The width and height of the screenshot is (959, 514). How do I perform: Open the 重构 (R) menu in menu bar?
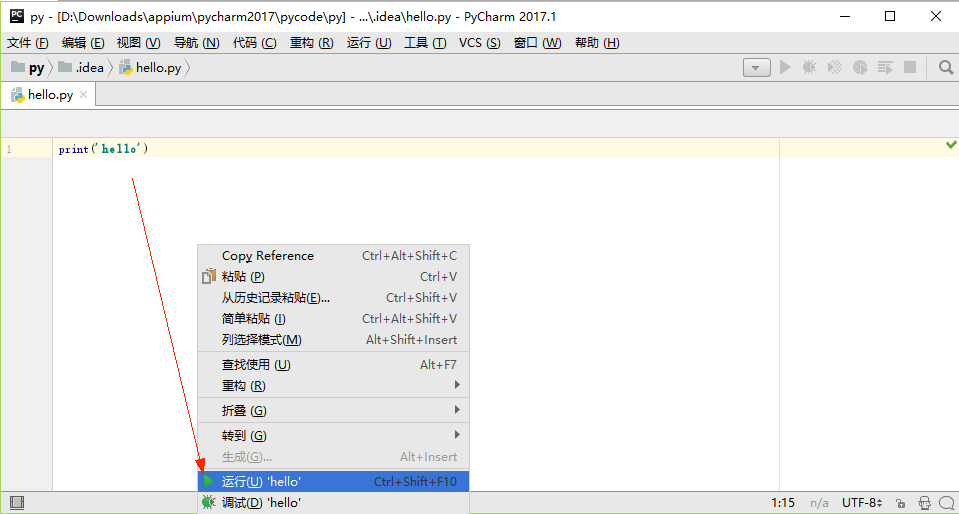click(311, 43)
